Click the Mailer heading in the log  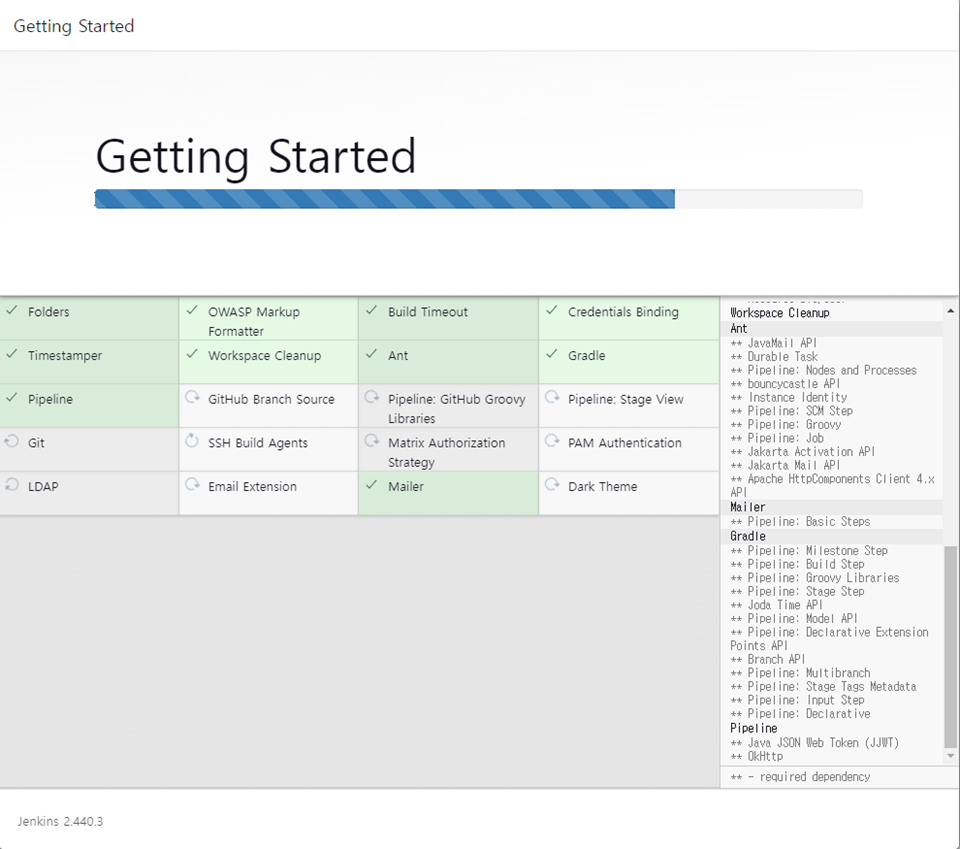click(748, 507)
